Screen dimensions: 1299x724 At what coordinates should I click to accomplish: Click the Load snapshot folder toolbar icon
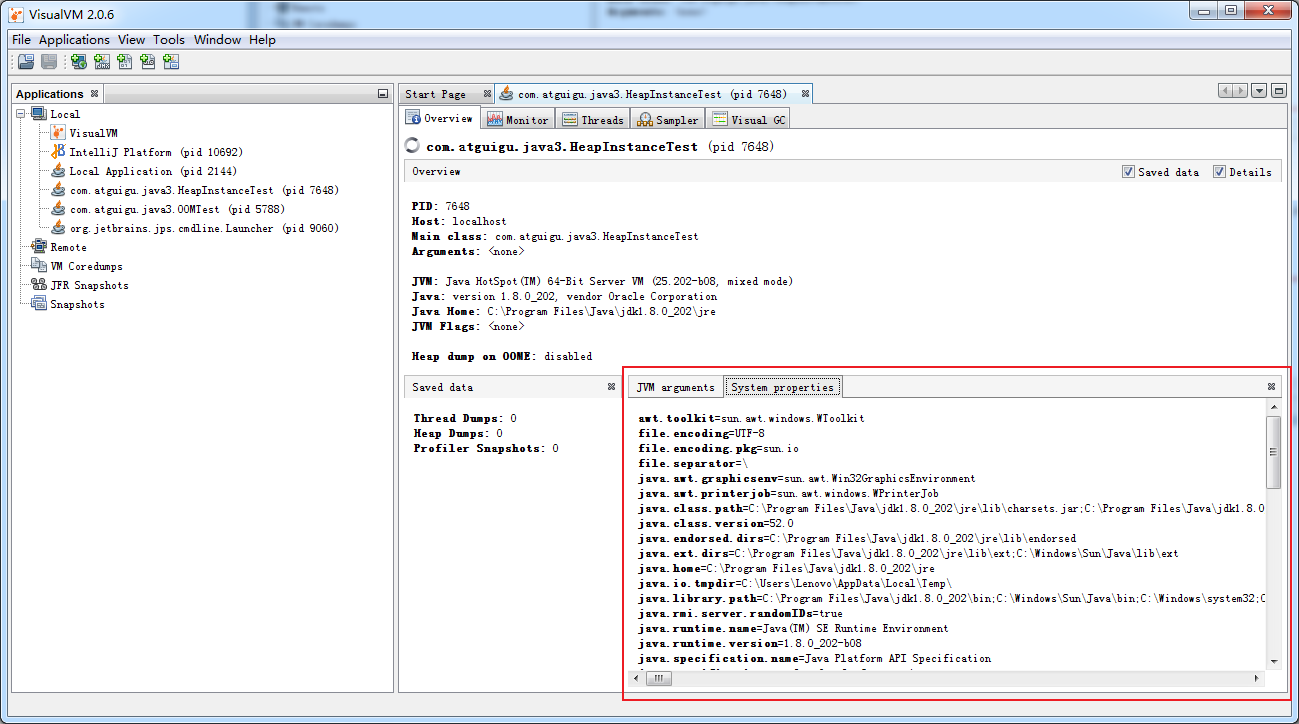pos(26,62)
